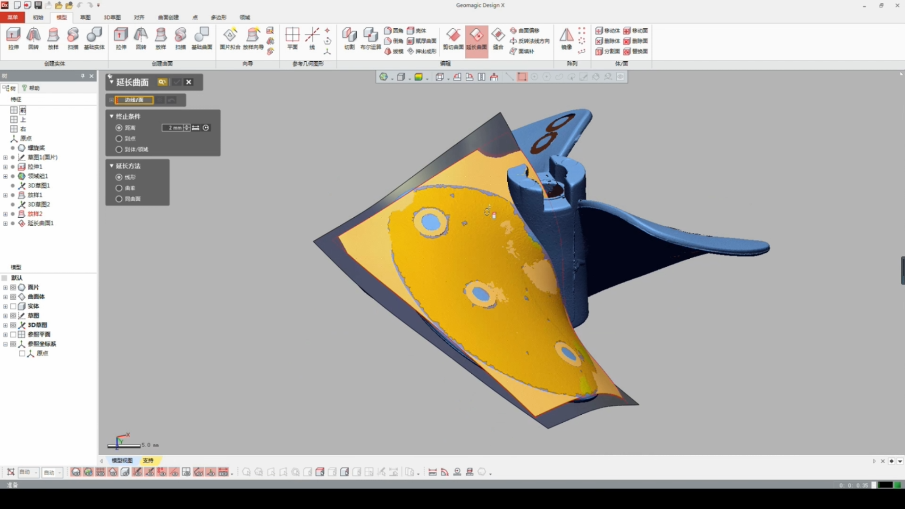Screen dimensions: 905x509
Task: Click the distance value input field
Action: click(173, 128)
